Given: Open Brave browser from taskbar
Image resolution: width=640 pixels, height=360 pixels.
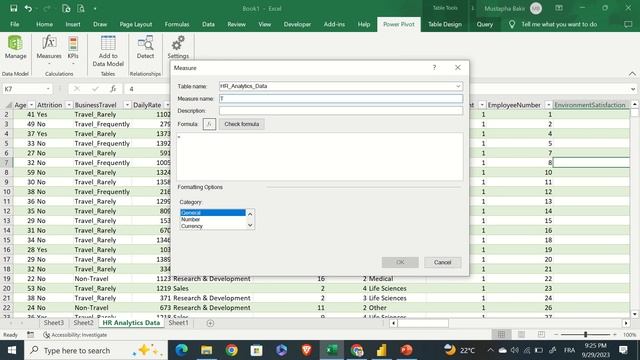Looking at the screenshot, I should pyautogui.click(x=307, y=350).
